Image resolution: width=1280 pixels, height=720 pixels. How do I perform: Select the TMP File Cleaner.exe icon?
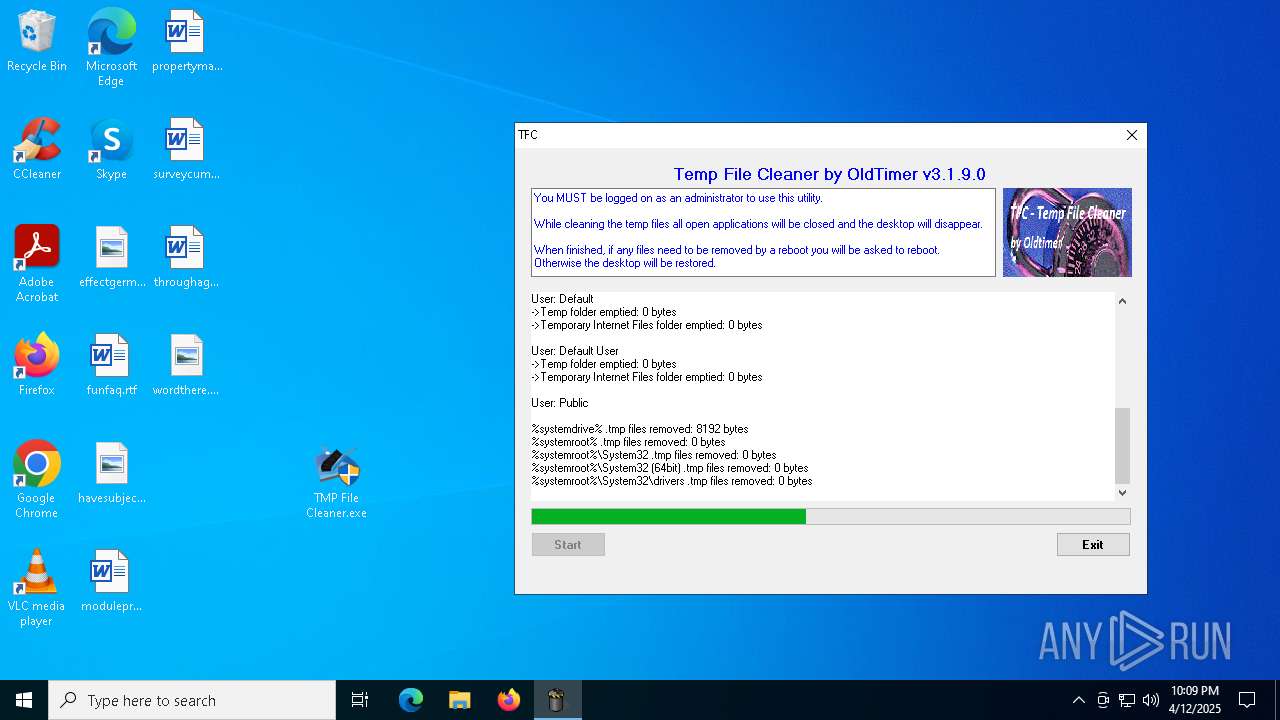336,482
